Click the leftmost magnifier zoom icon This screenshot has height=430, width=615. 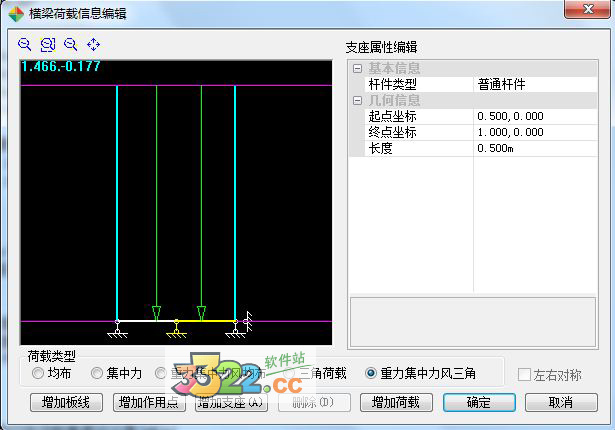coord(25,44)
